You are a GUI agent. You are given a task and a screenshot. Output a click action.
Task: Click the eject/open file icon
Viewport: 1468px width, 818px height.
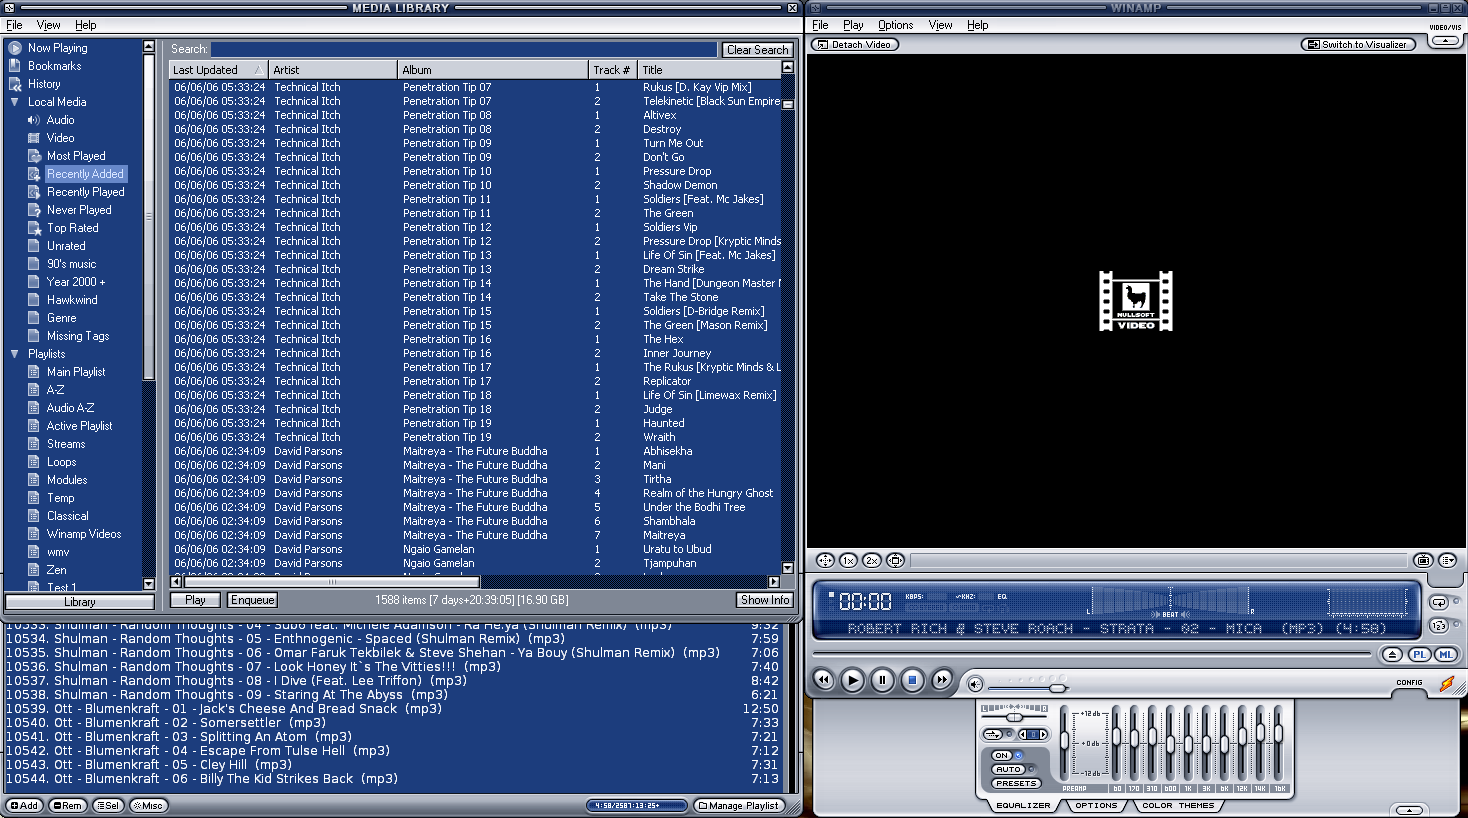(1392, 654)
